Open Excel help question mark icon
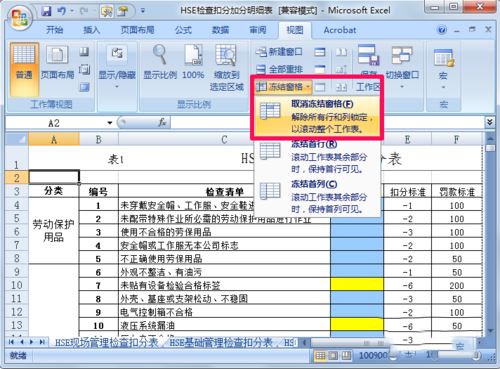The height and width of the screenshot is (369, 500). [442, 30]
